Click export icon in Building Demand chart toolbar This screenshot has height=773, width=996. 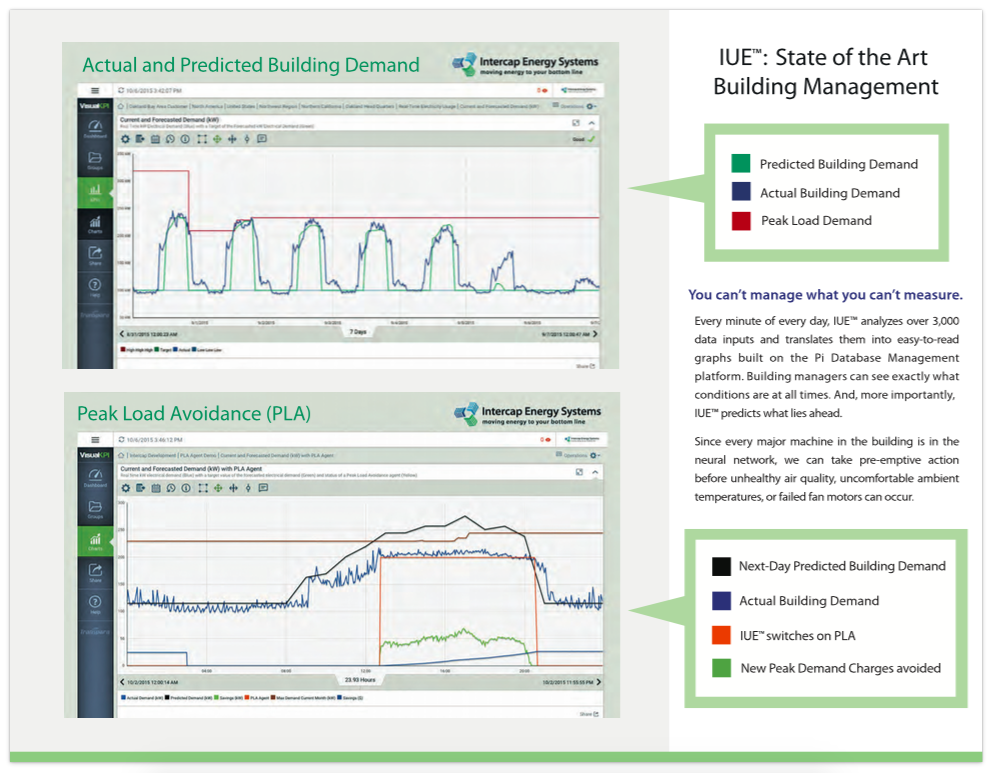pos(140,139)
